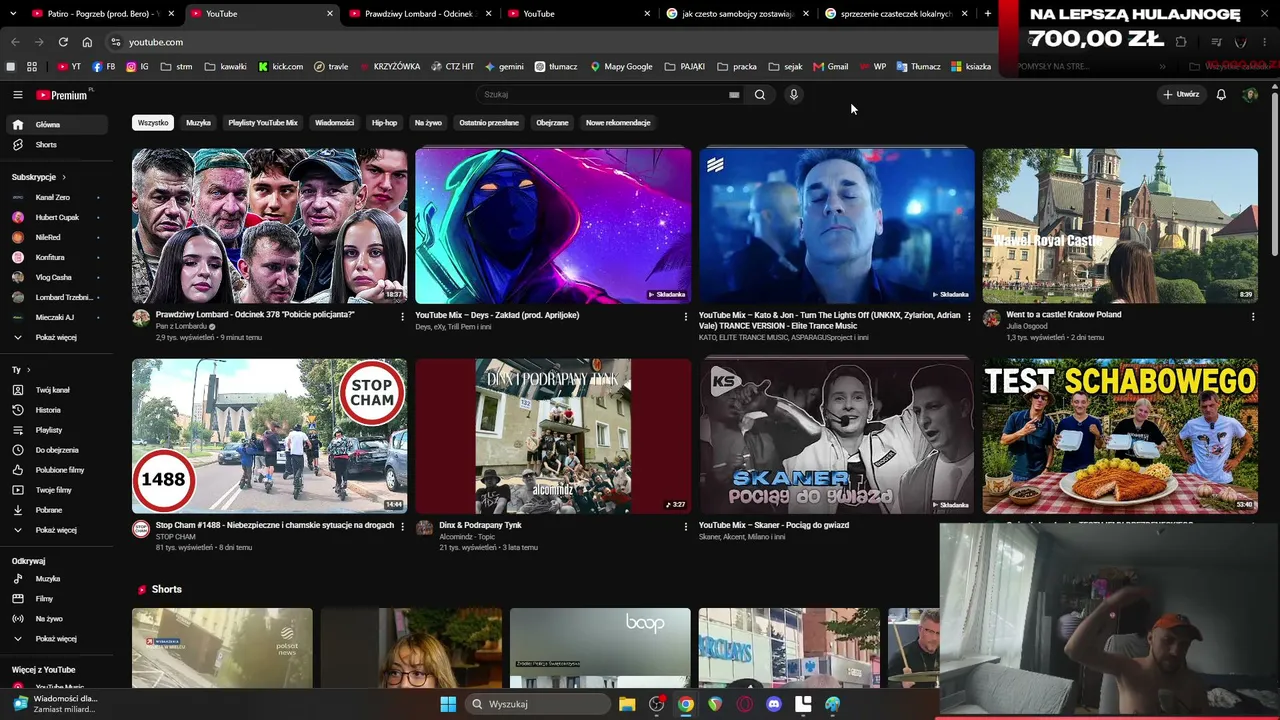Open the YouTube hamburger guide menu
This screenshot has height=720, width=1280.
(x=17, y=95)
